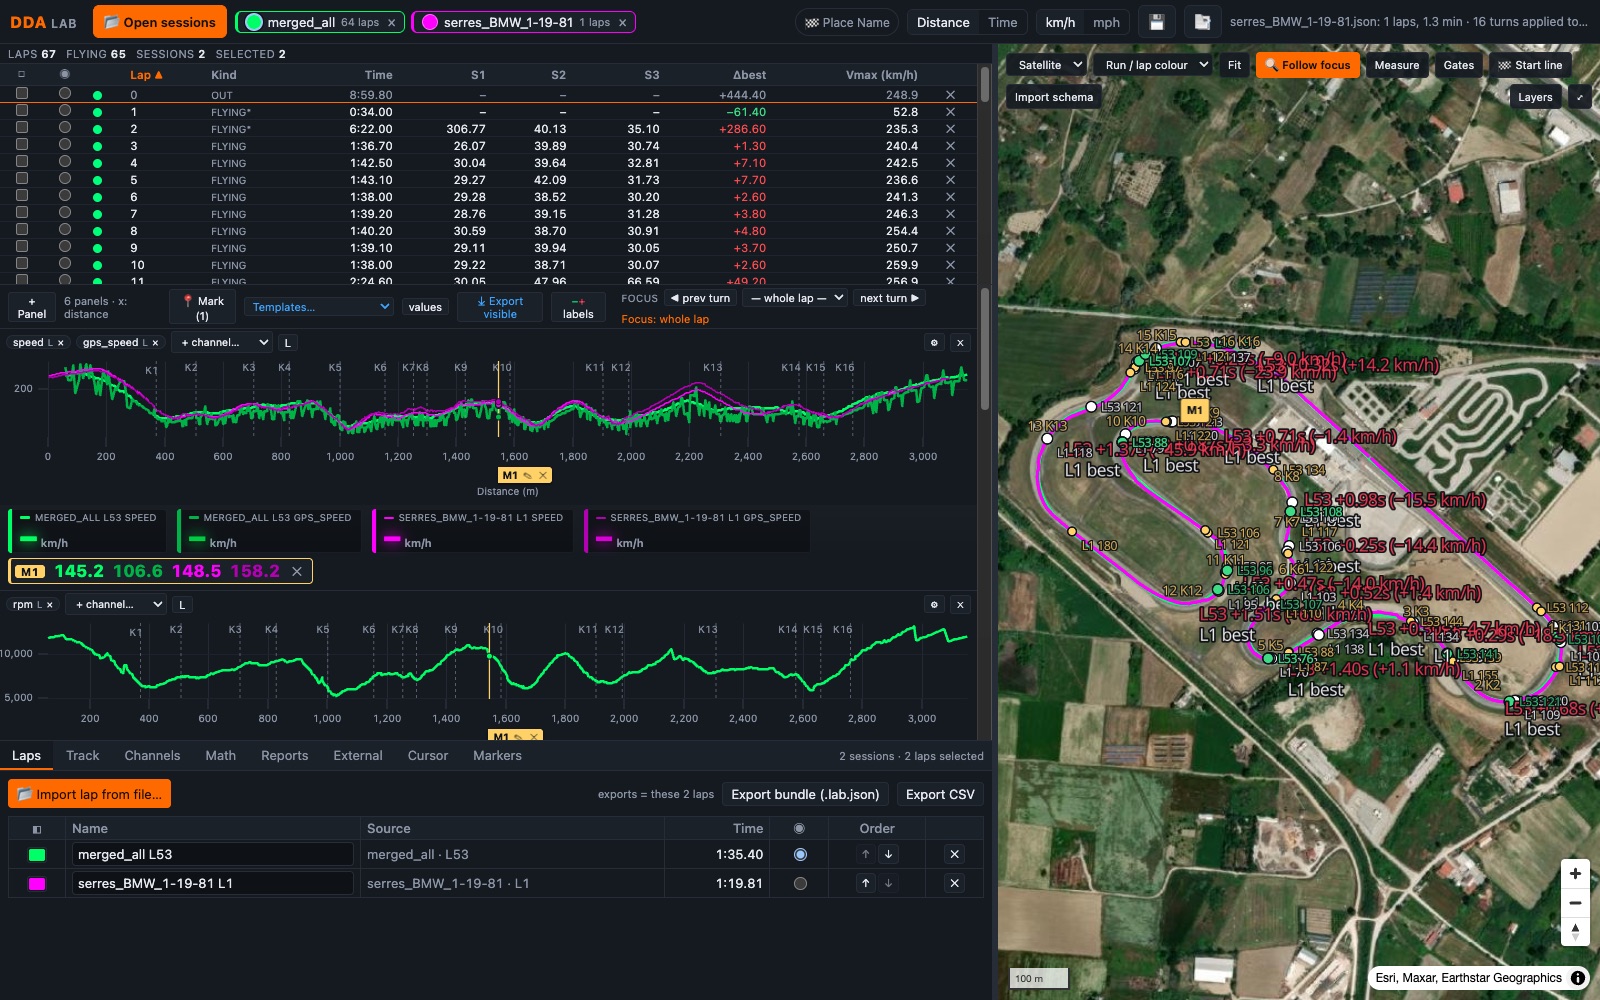Remove the gps_speed channel chip
The image size is (1600, 1000).
click(x=155, y=343)
